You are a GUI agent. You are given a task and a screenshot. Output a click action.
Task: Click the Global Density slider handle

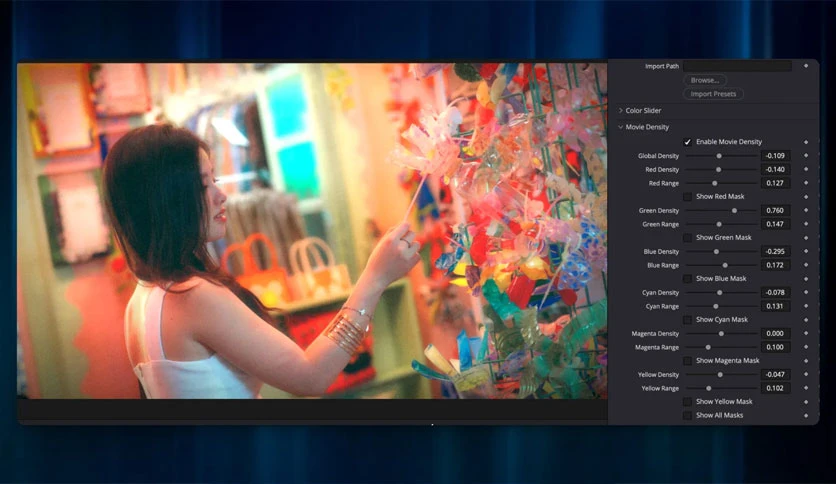click(x=719, y=156)
